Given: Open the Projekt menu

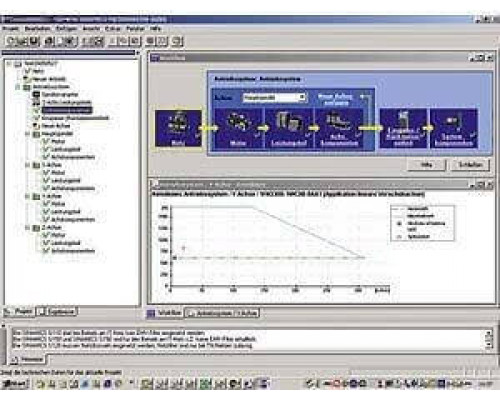Looking at the screenshot, I should pyautogui.click(x=11, y=29).
